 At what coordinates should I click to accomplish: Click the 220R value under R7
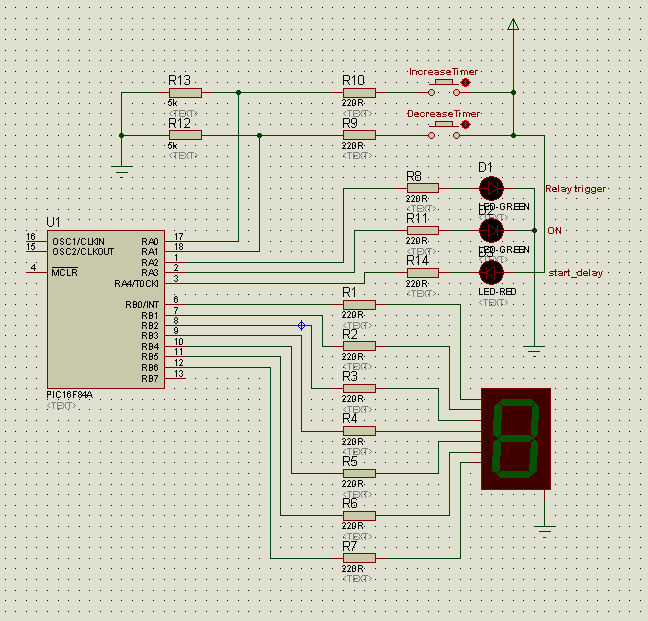[353, 569]
